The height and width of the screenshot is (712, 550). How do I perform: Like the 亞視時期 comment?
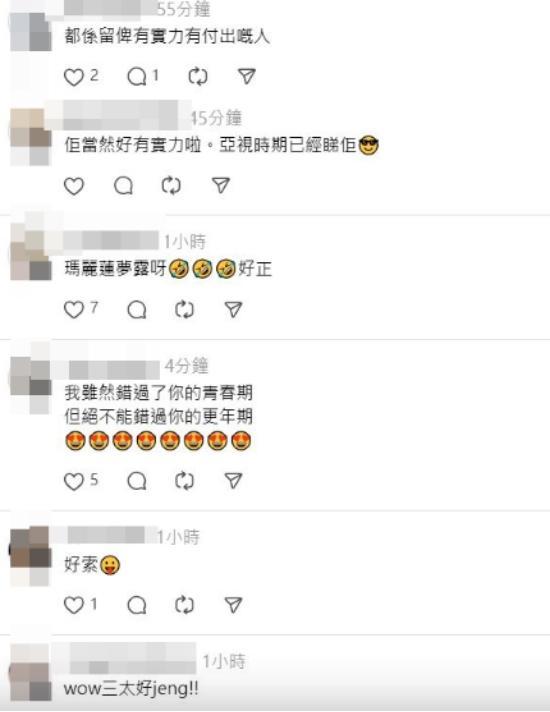pyautogui.click(x=74, y=186)
